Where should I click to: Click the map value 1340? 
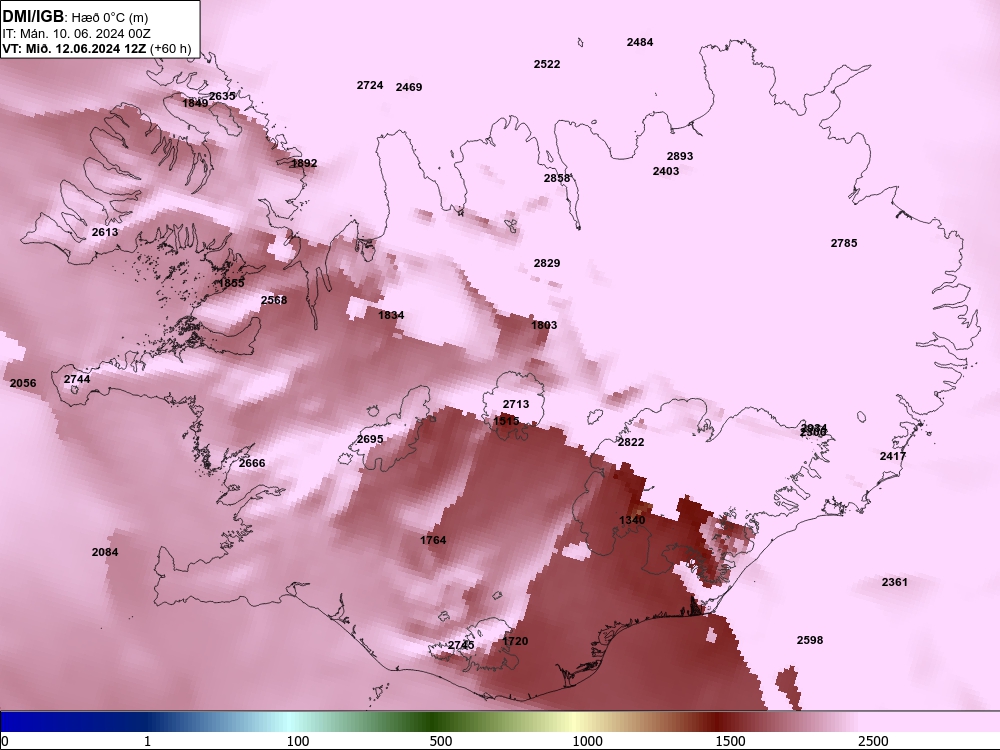(x=632, y=520)
